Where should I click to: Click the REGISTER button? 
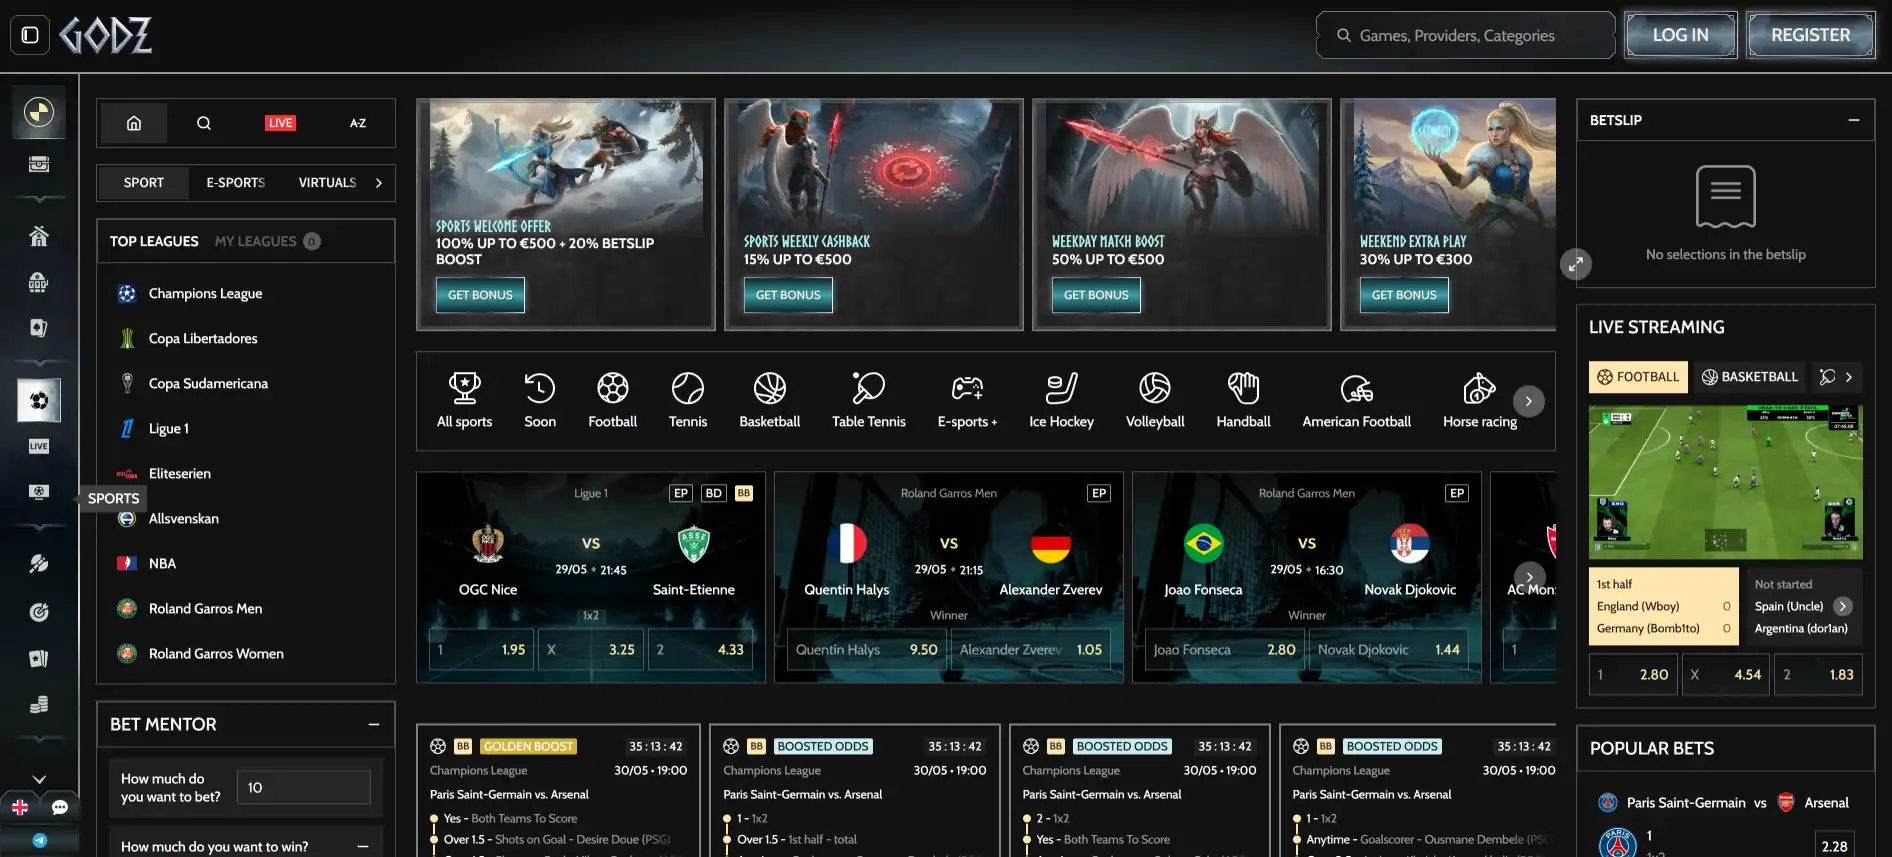(x=1810, y=35)
